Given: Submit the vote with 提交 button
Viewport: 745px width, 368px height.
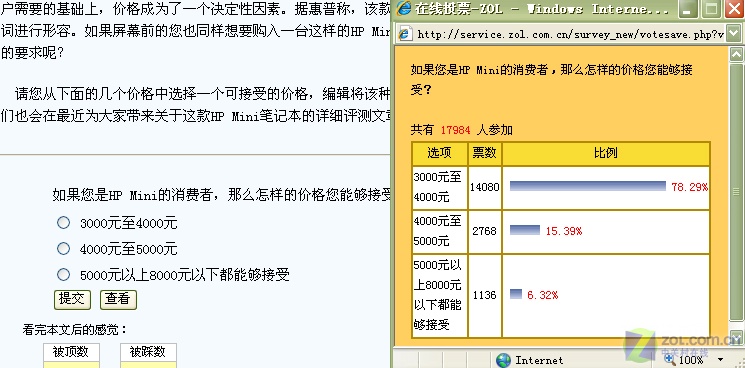Looking at the screenshot, I should tap(72, 299).
